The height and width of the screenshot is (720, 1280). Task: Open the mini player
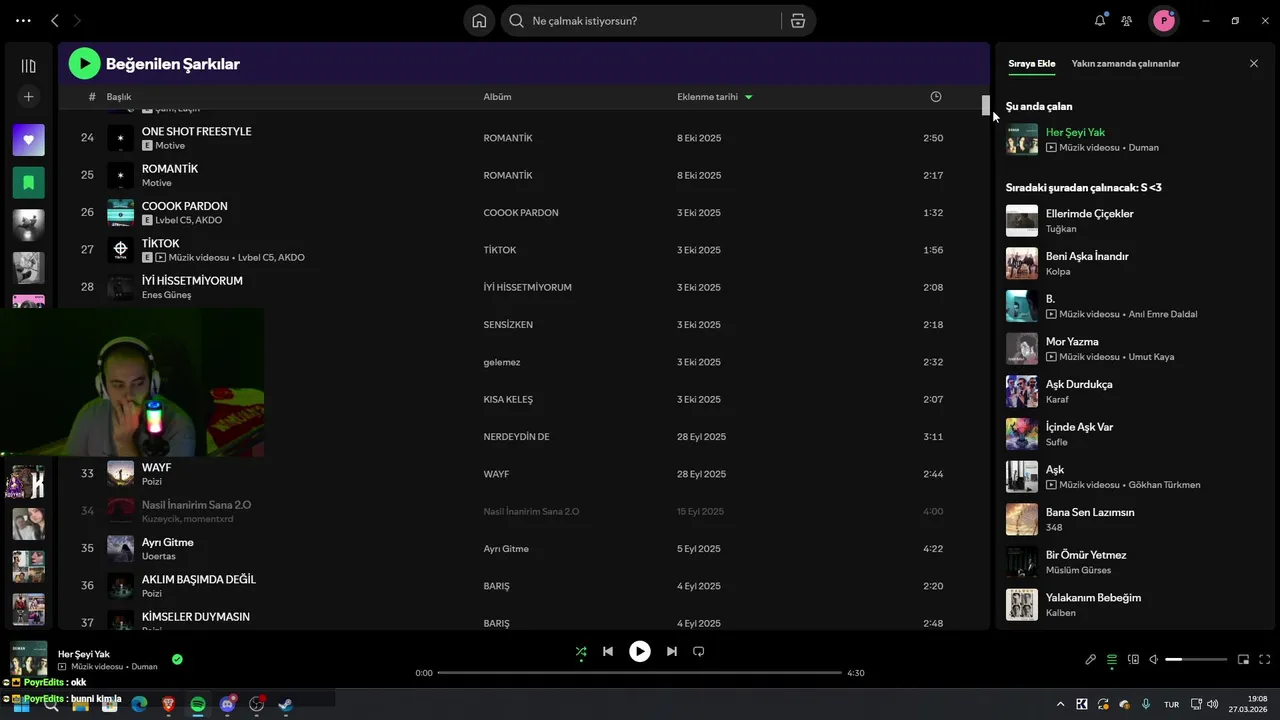tap(1243, 659)
